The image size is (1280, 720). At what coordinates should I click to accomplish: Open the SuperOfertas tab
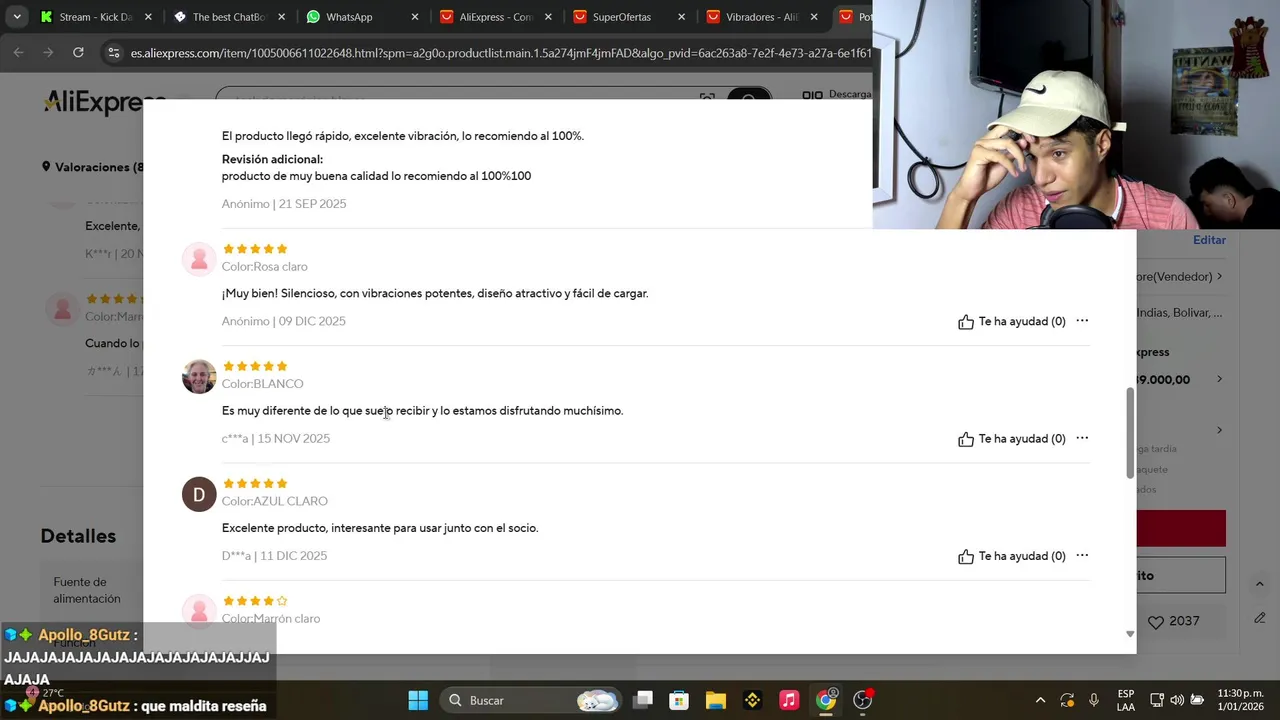[621, 17]
